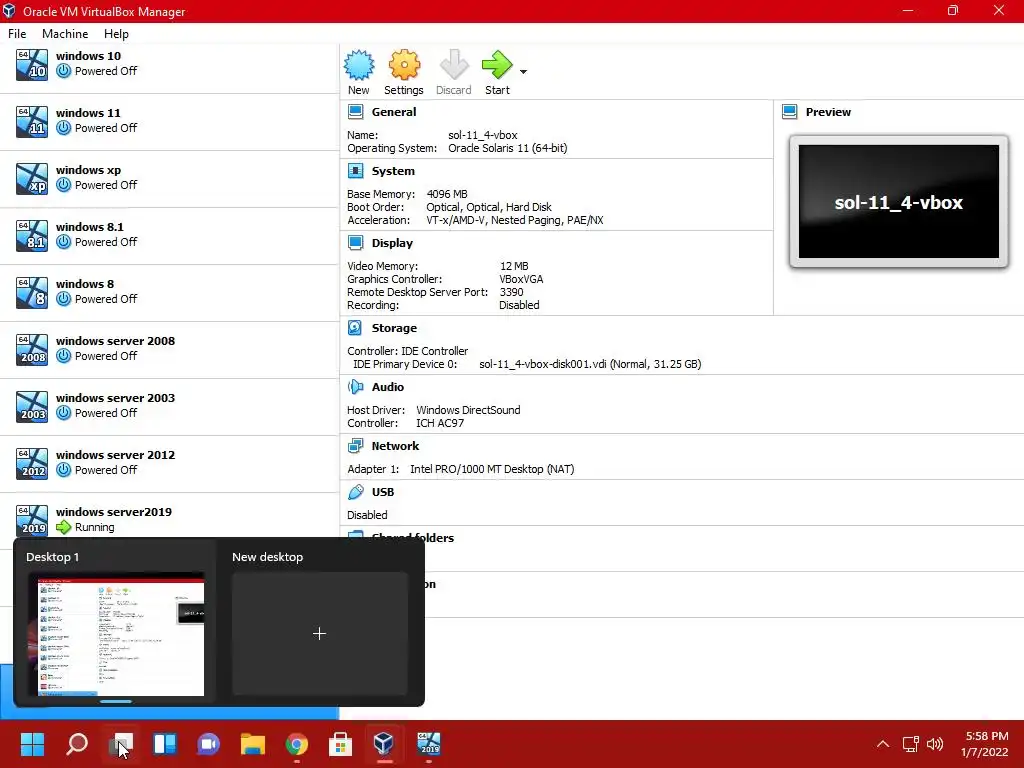Click the Windows Start button

click(x=32, y=744)
